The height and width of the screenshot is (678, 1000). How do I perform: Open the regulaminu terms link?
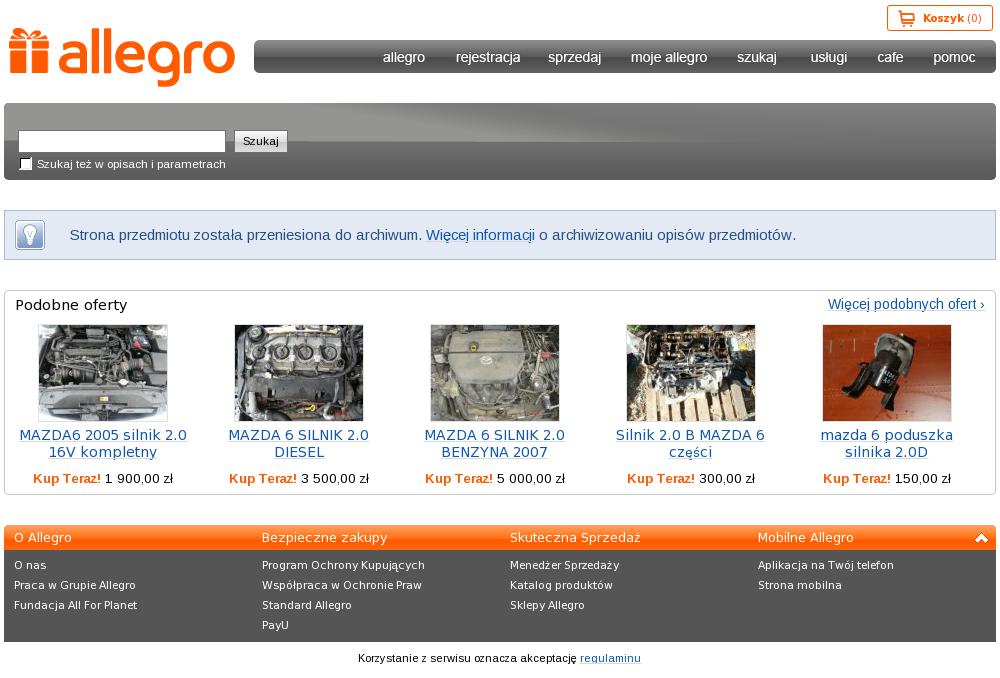pyautogui.click(x=610, y=658)
